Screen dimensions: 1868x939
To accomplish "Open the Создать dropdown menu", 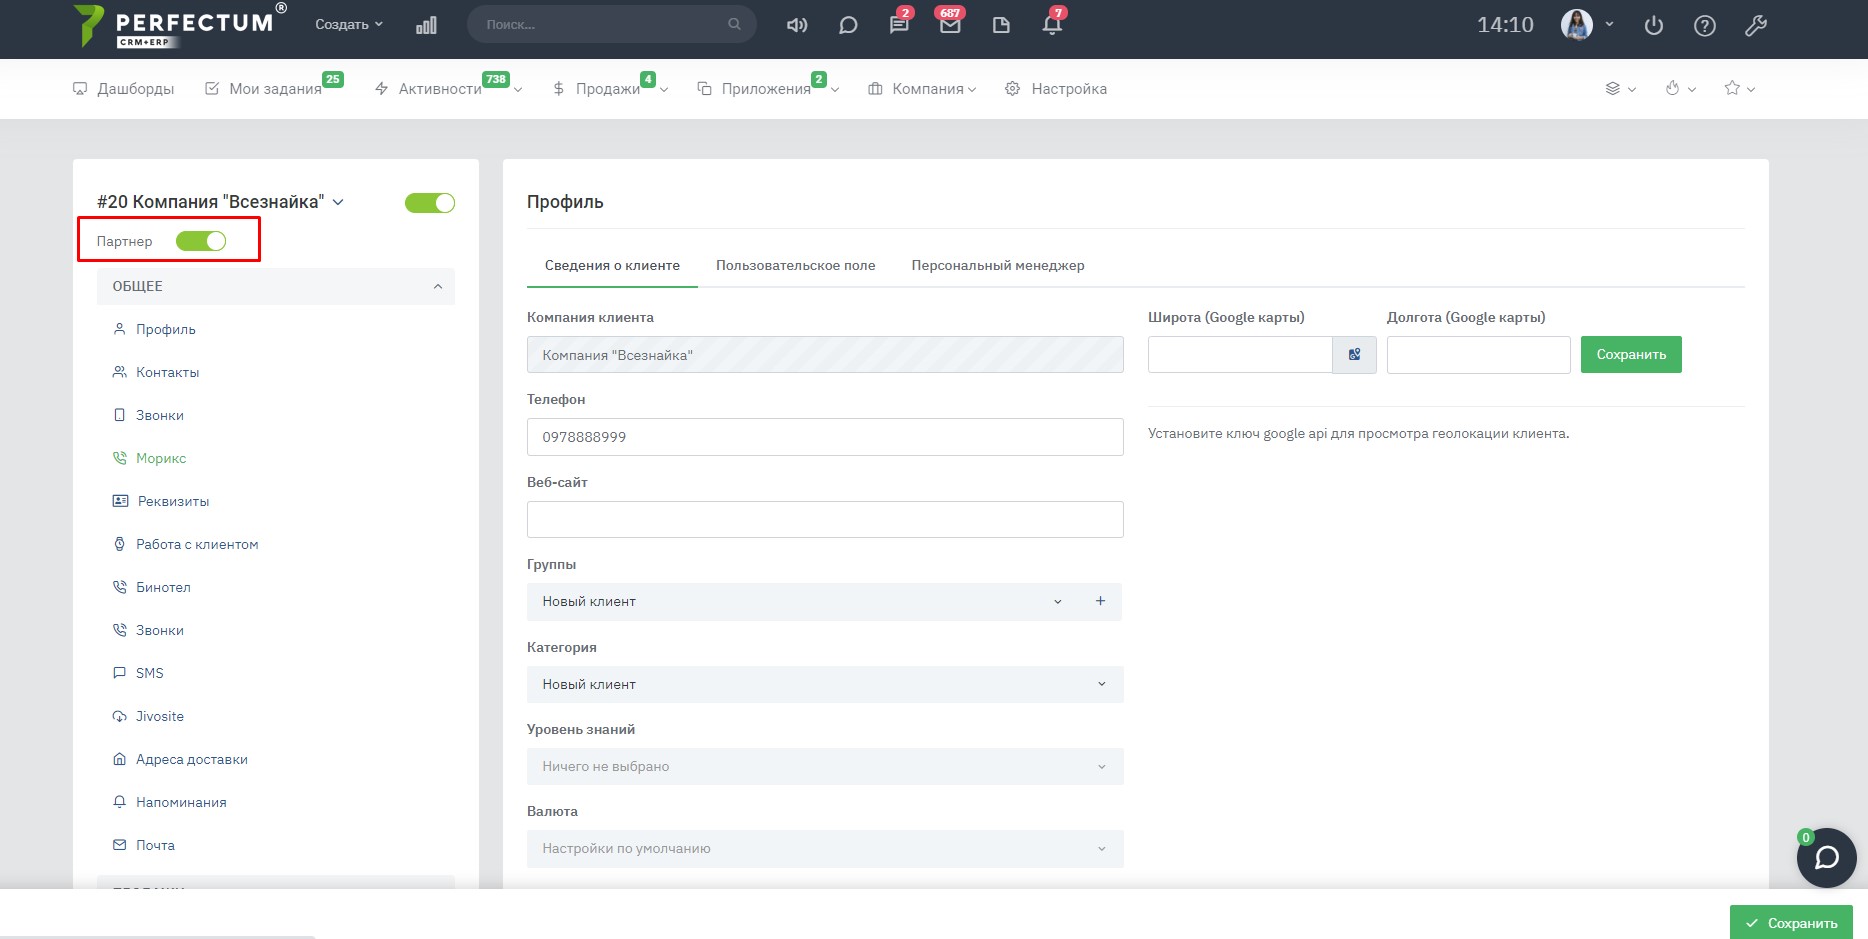I will click(348, 25).
